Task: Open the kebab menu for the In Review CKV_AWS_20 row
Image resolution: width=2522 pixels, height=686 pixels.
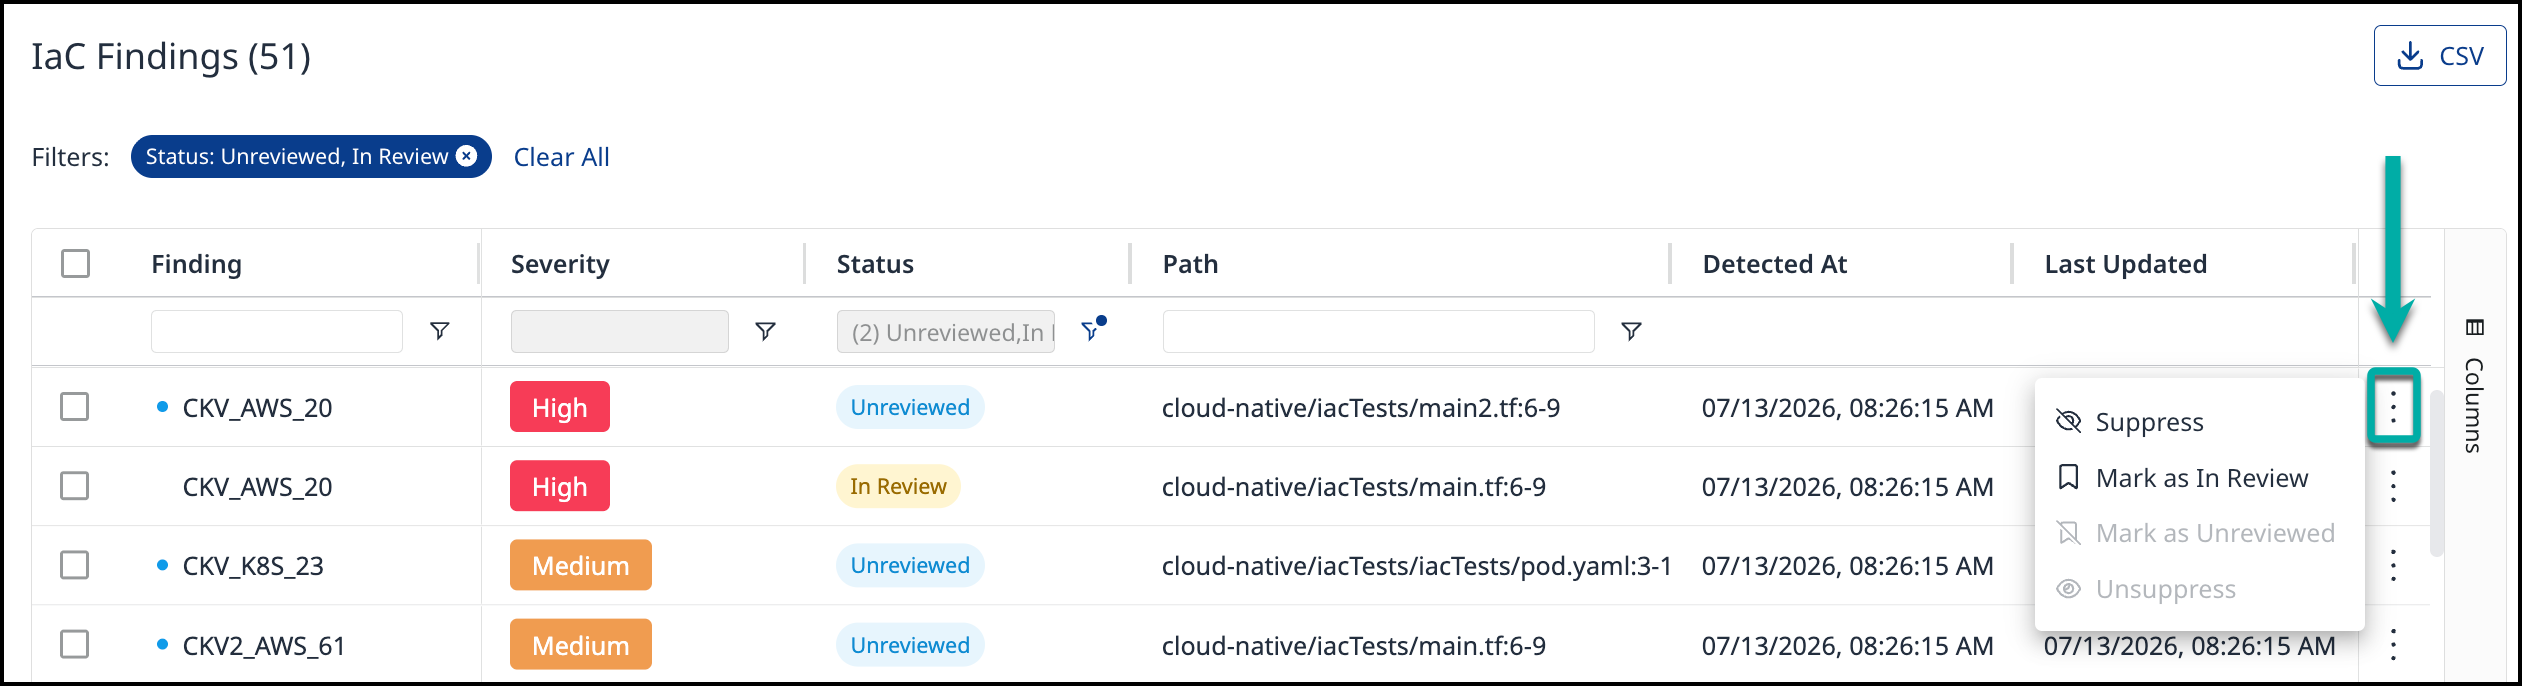Action: (2393, 486)
